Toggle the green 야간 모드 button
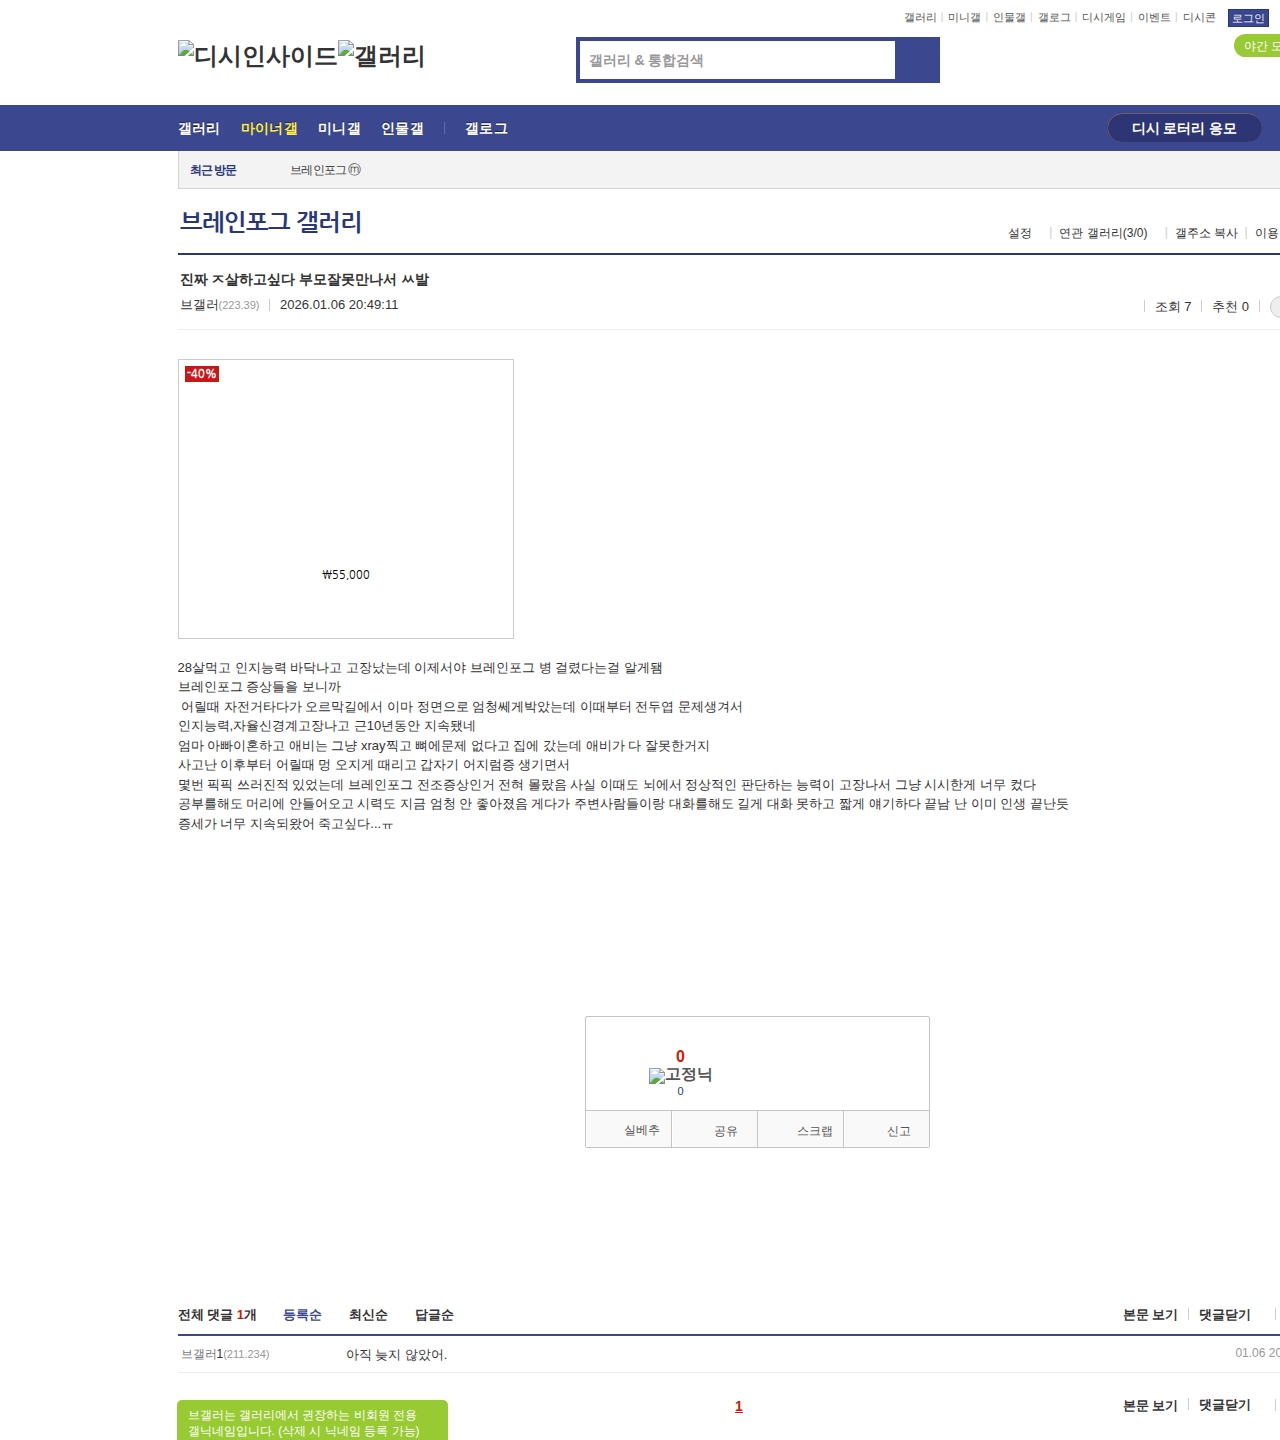The width and height of the screenshot is (1280, 1440). pos(1258,46)
